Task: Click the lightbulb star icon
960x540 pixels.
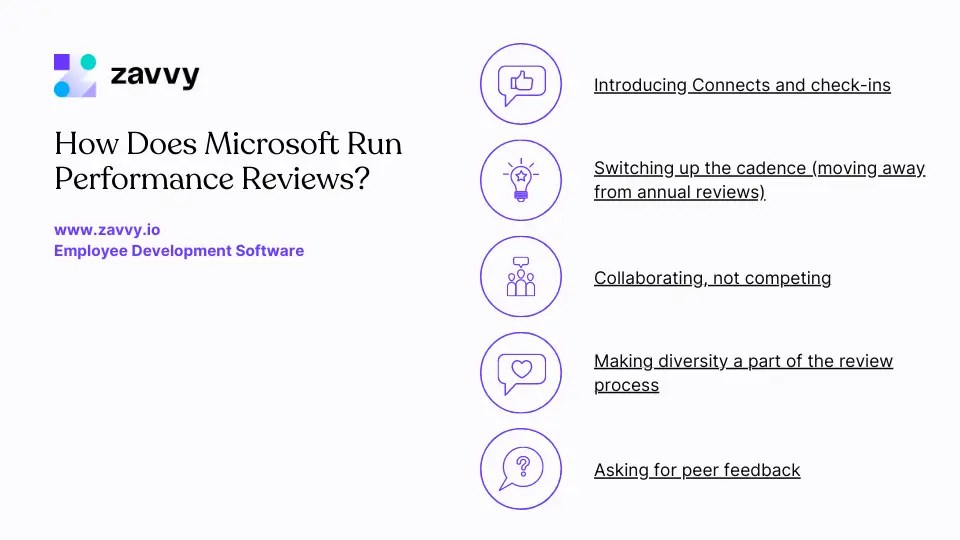Action: [521, 180]
